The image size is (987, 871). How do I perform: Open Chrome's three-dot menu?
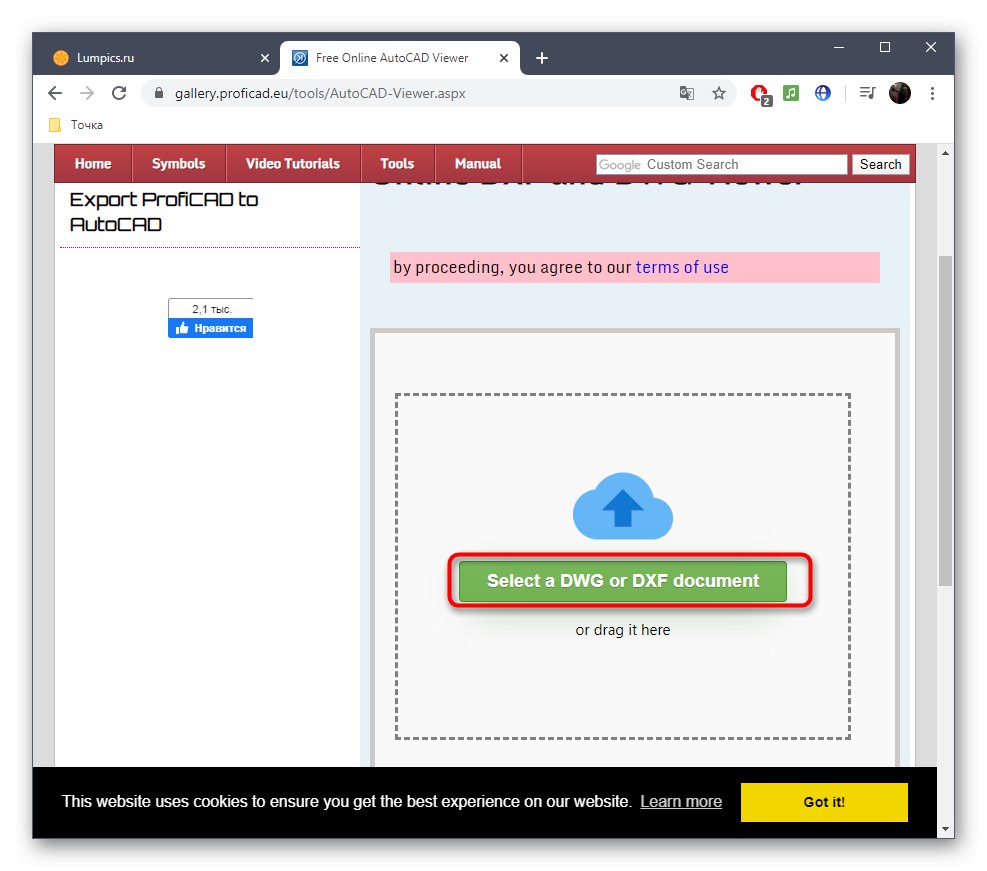click(932, 93)
